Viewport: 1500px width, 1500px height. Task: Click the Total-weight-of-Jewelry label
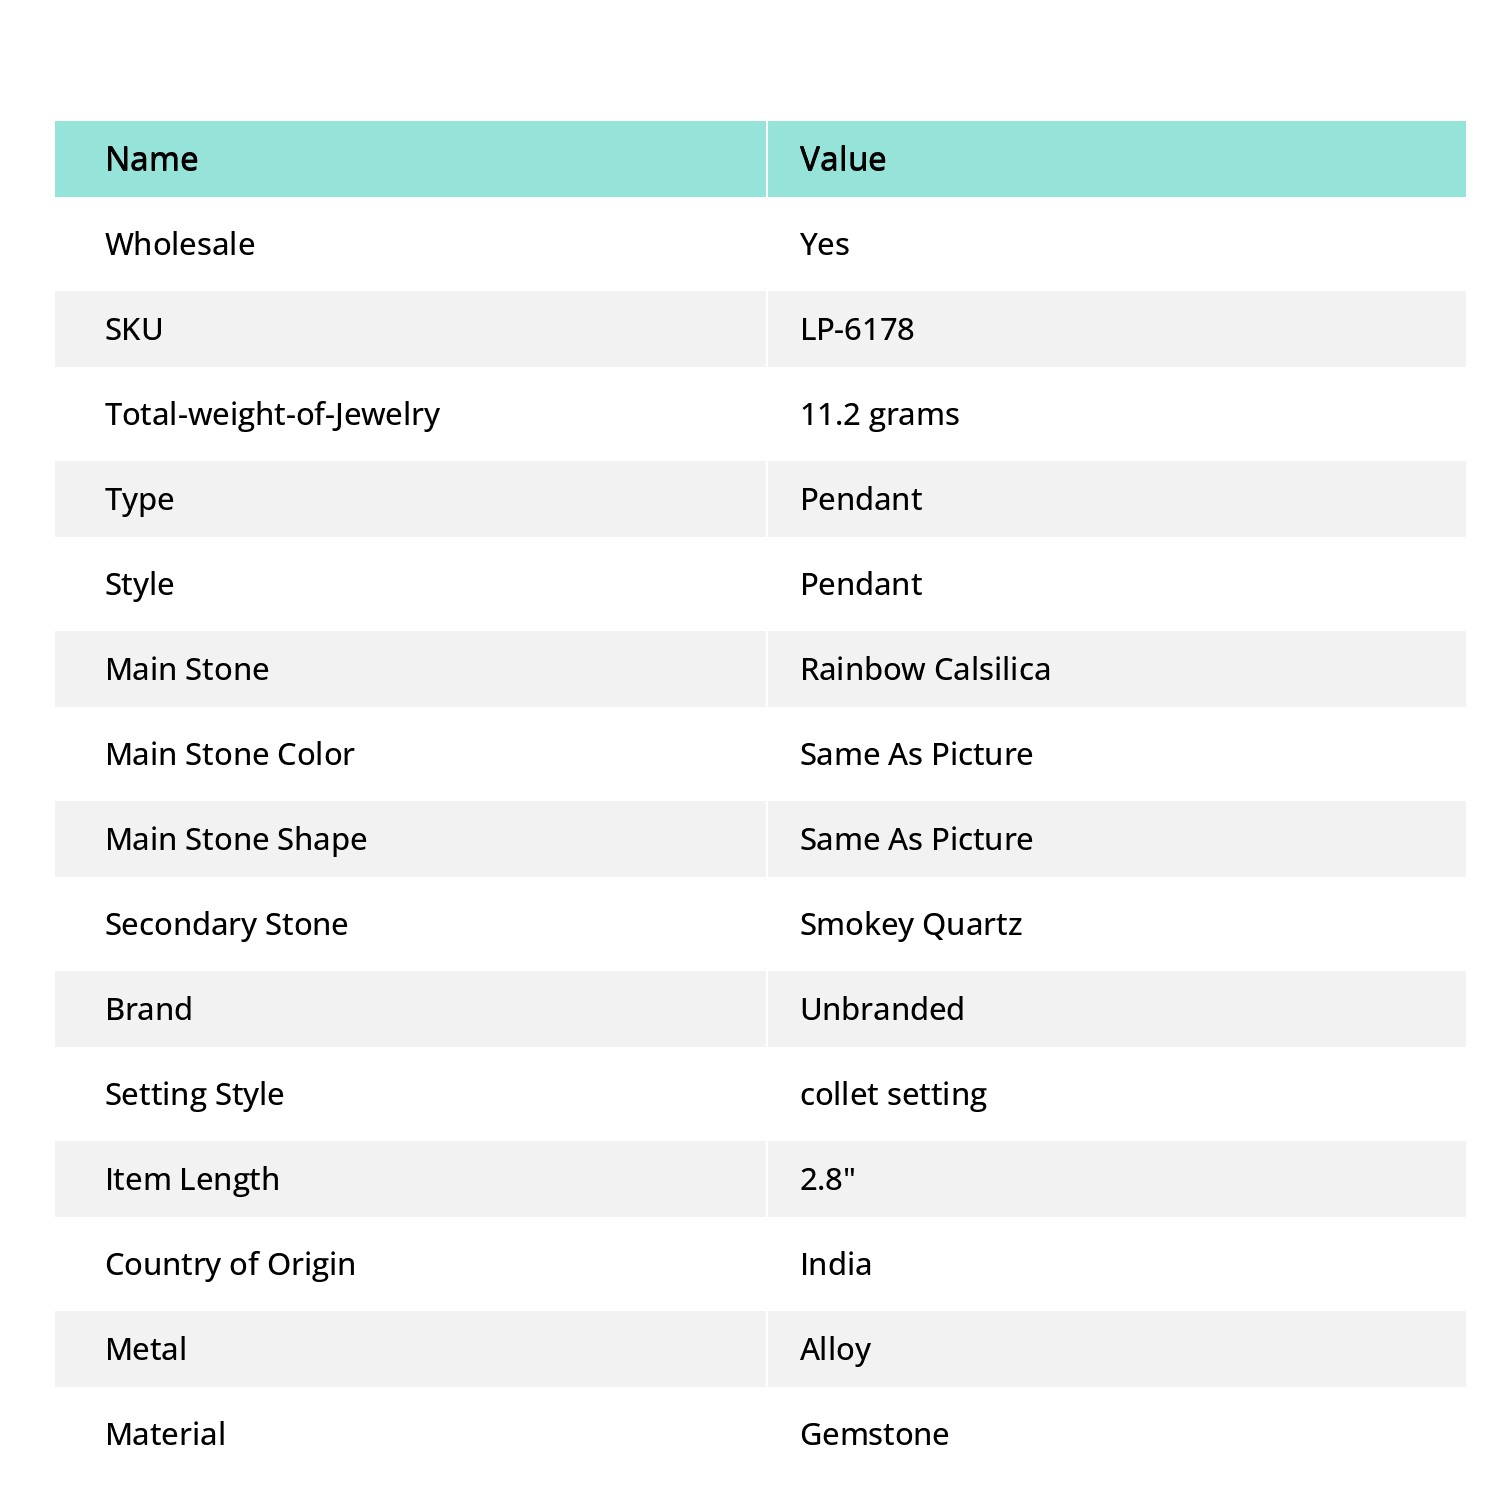(272, 414)
